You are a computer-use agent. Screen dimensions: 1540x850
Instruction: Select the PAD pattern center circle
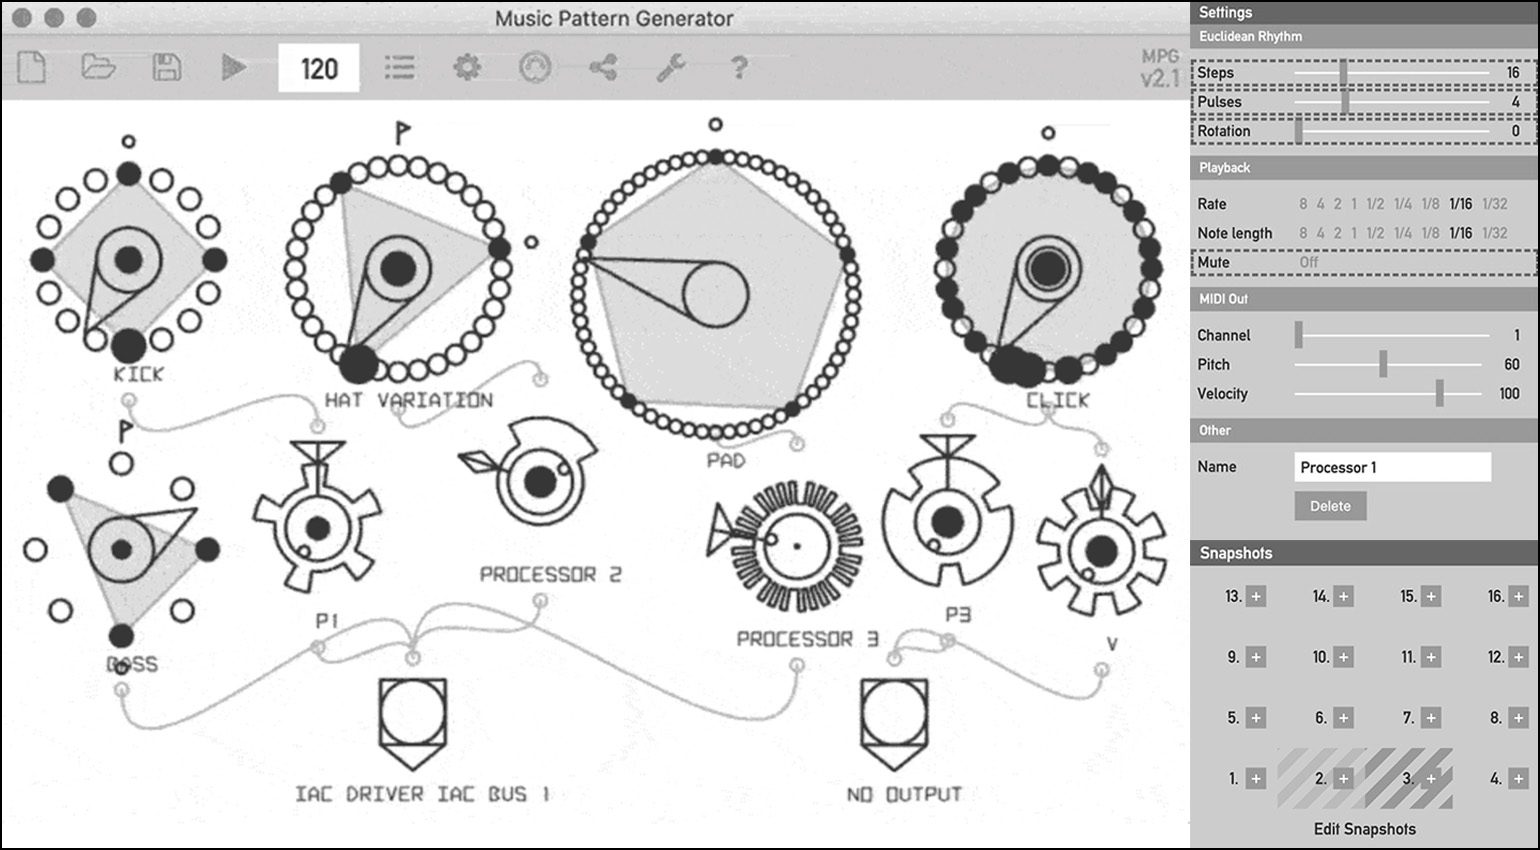pyautogui.click(x=716, y=295)
